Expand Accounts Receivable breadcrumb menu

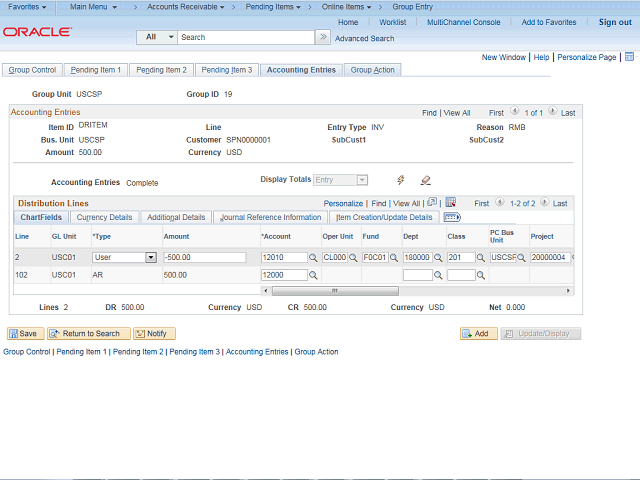click(x=186, y=7)
